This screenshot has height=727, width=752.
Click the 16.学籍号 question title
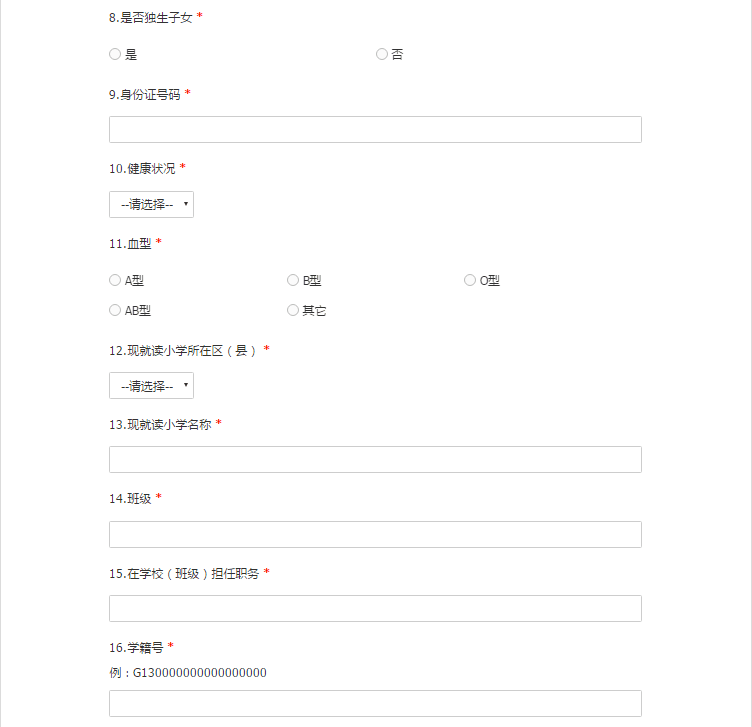click(136, 647)
